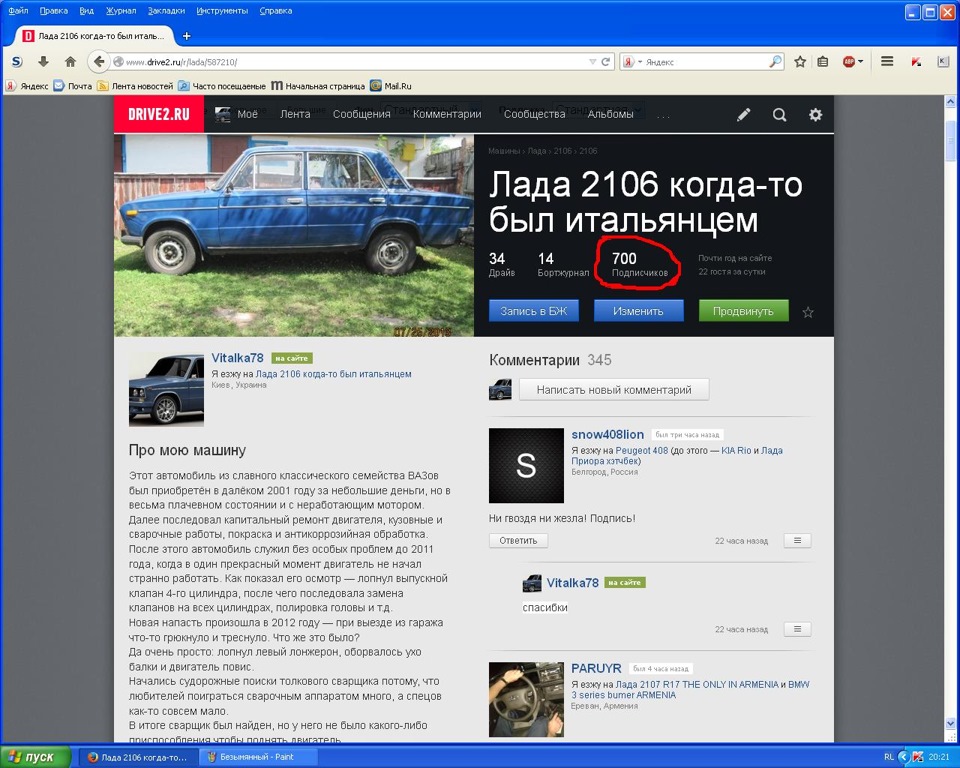Open the Peugeot 408 car link

pos(642,450)
